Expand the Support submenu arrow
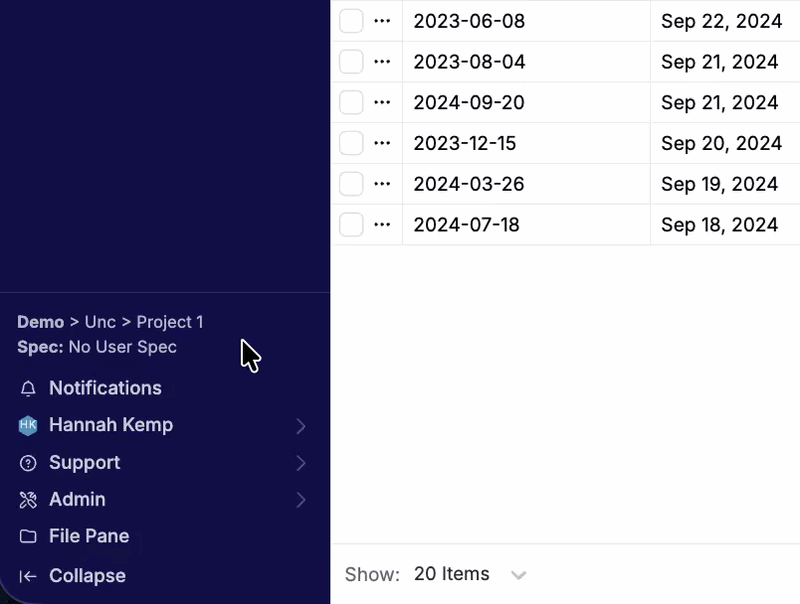800x604 pixels. tap(301, 464)
